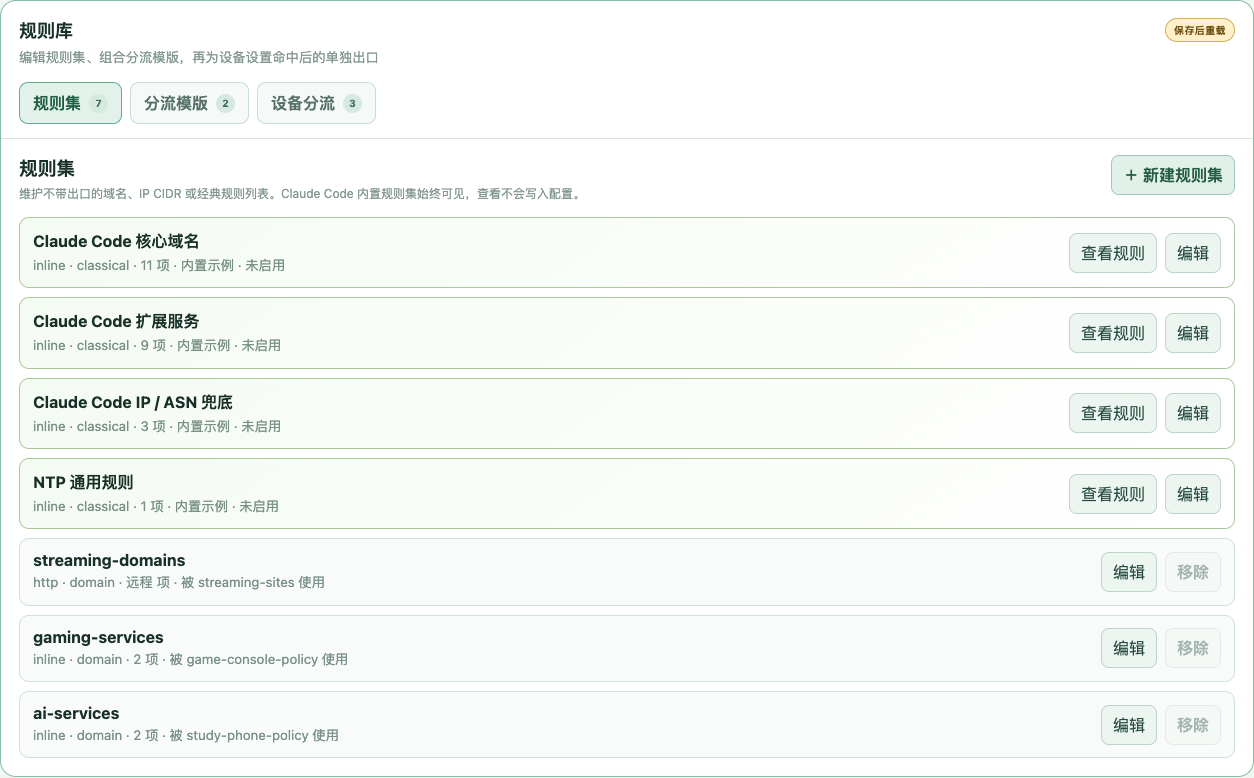Select the ai-services title
The height and width of the screenshot is (778, 1254).
[x=76, y=713]
